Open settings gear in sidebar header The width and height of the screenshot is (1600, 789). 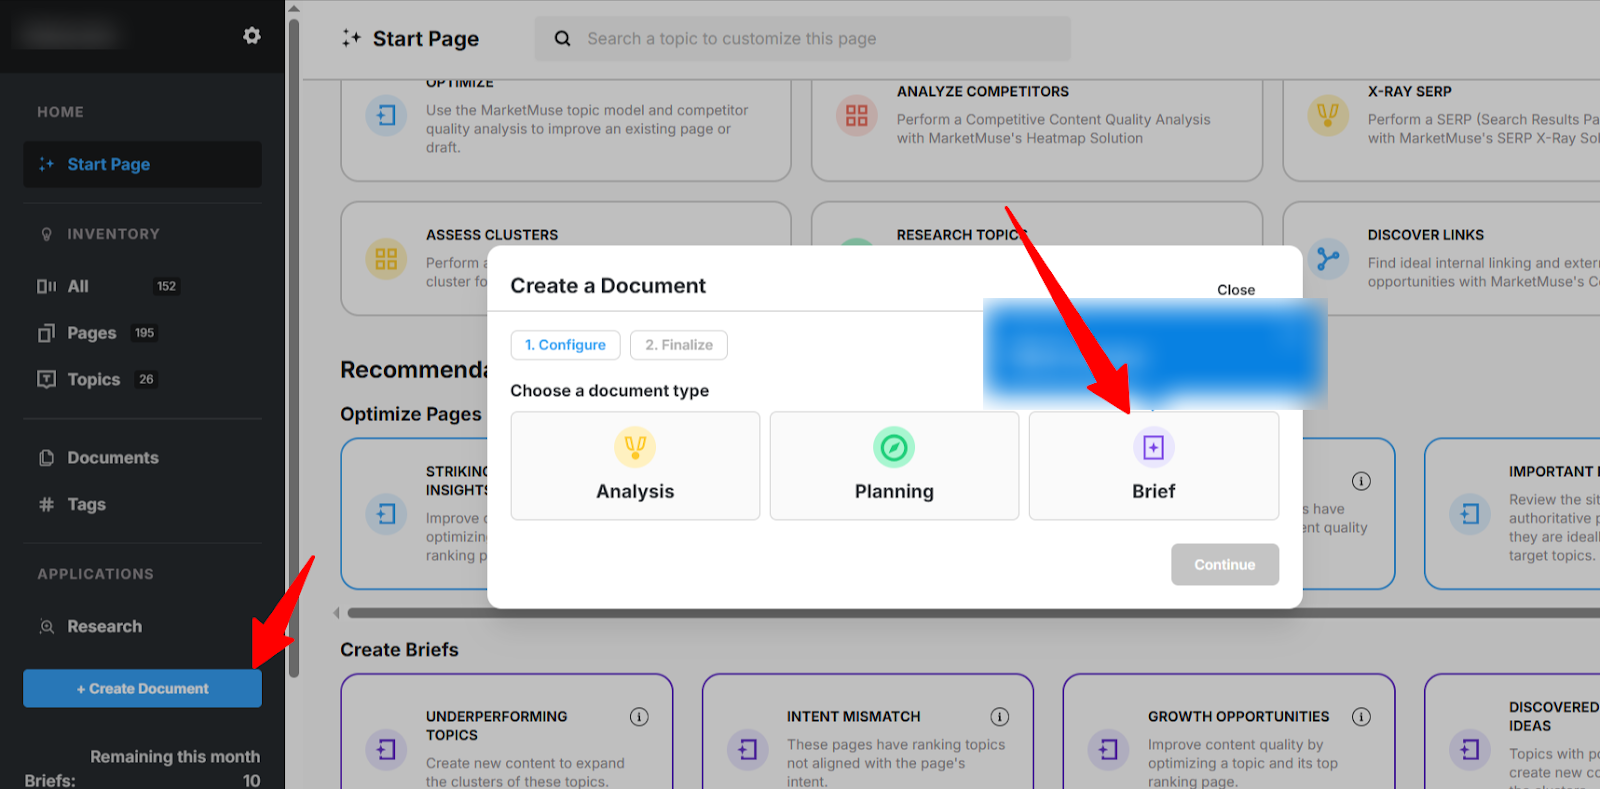[x=252, y=36]
